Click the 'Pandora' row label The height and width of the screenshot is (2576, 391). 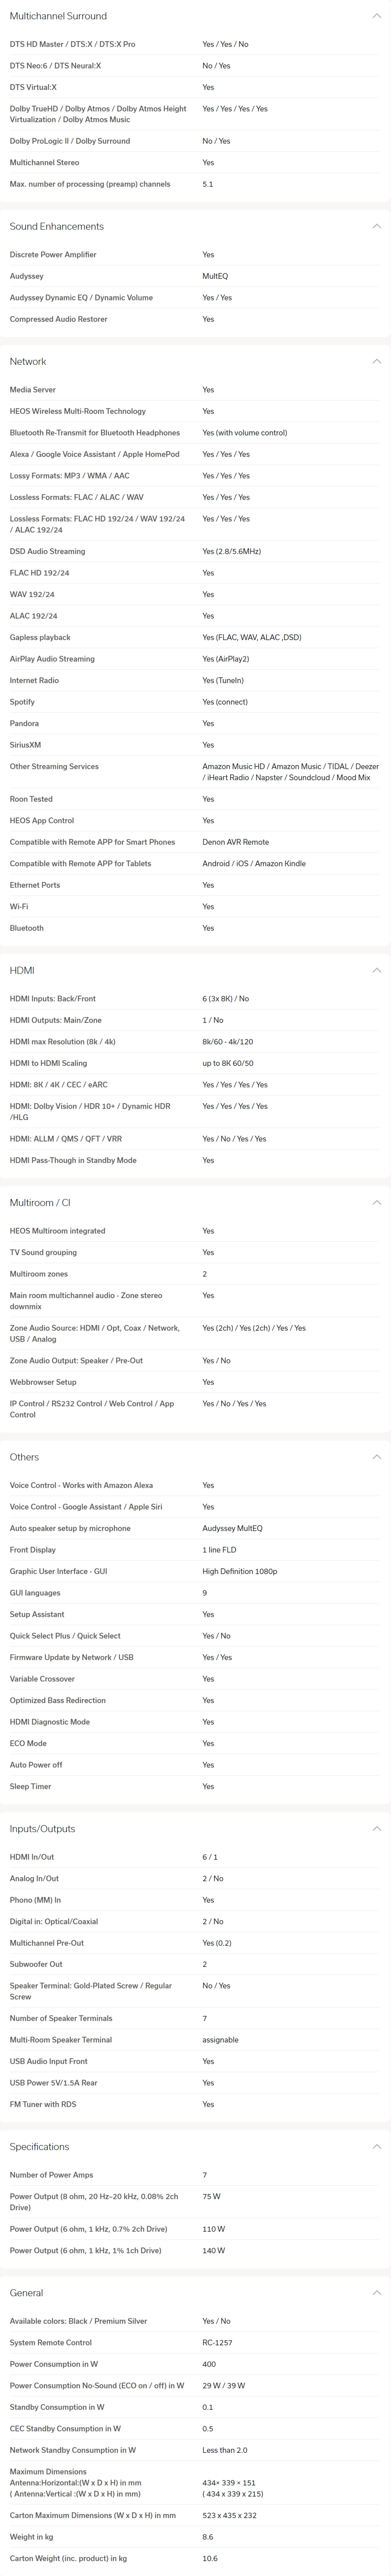(x=24, y=723)
